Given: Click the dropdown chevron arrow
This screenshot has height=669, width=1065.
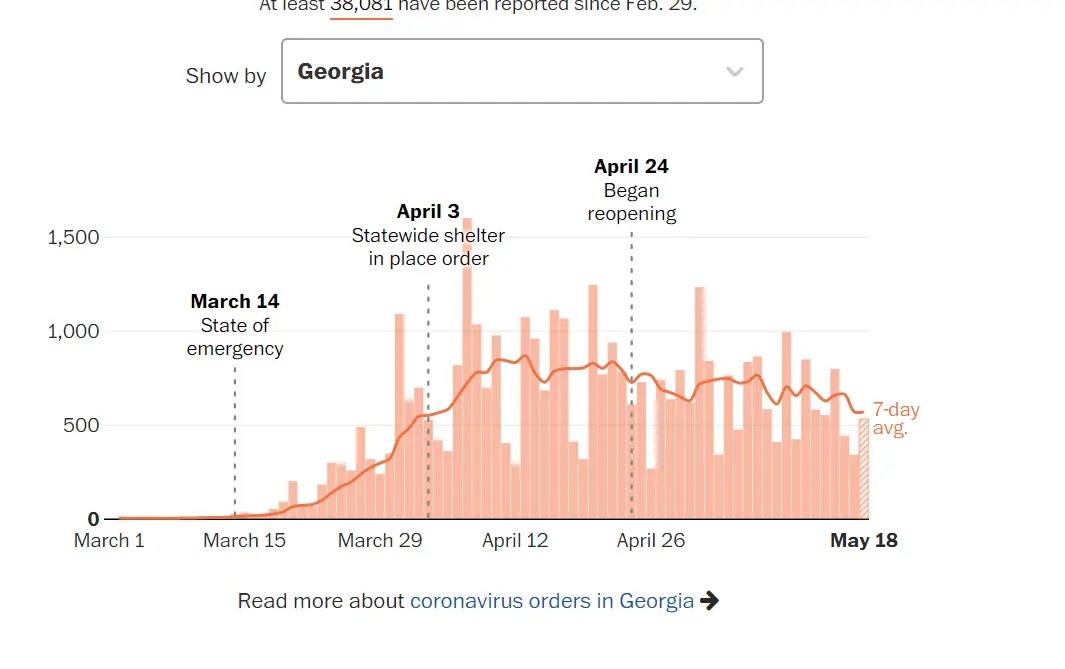Looking at the screenshot, I should pyautogui.click(x=735, y=72).
